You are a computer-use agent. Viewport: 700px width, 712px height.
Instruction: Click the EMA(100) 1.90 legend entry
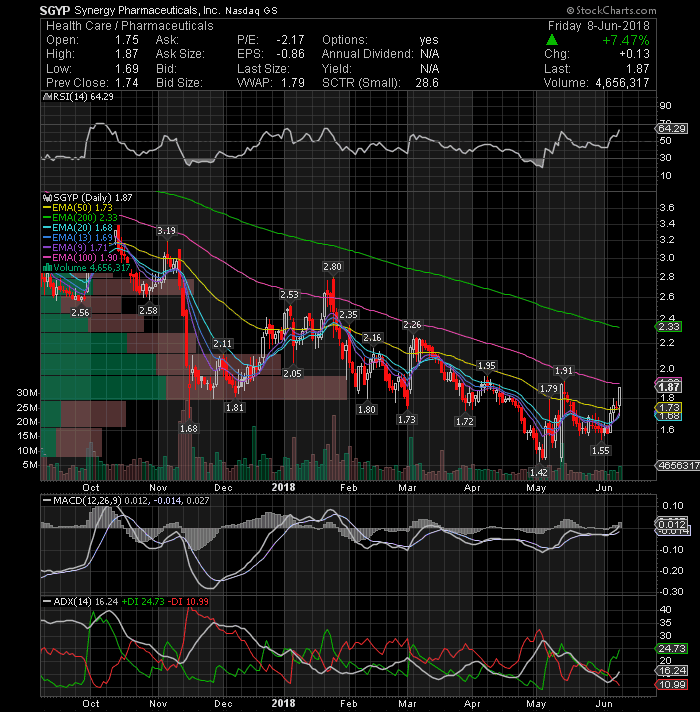[x=80, y=257]
